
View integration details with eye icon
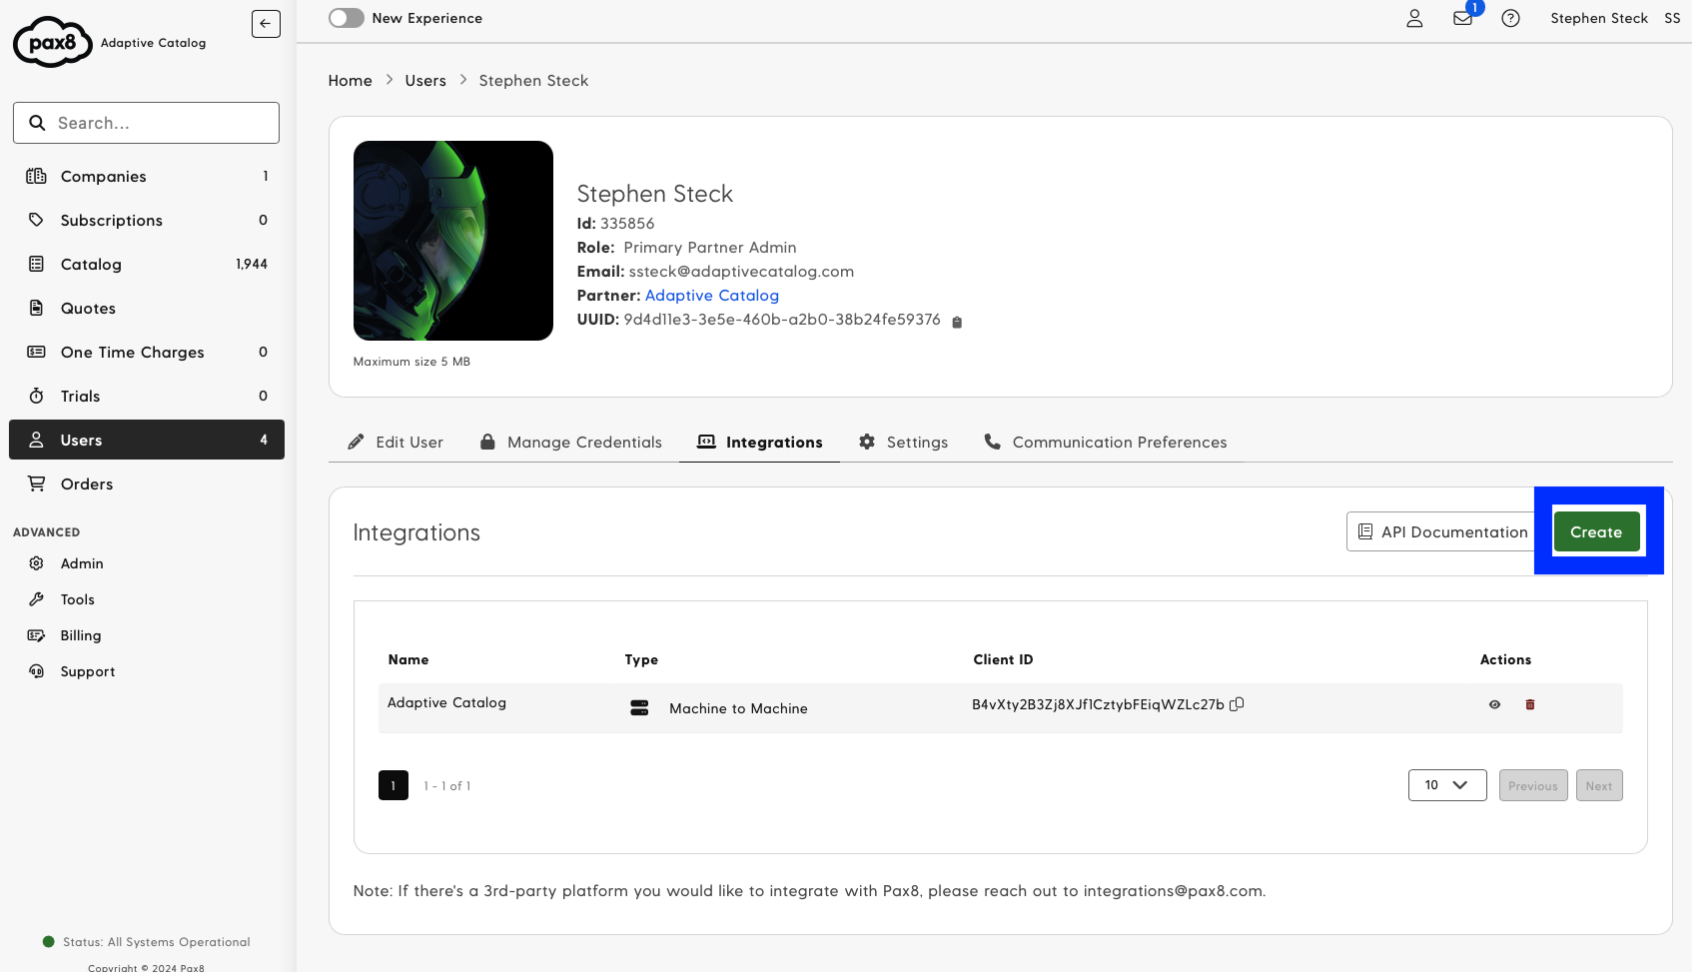tap(1495, 705)
